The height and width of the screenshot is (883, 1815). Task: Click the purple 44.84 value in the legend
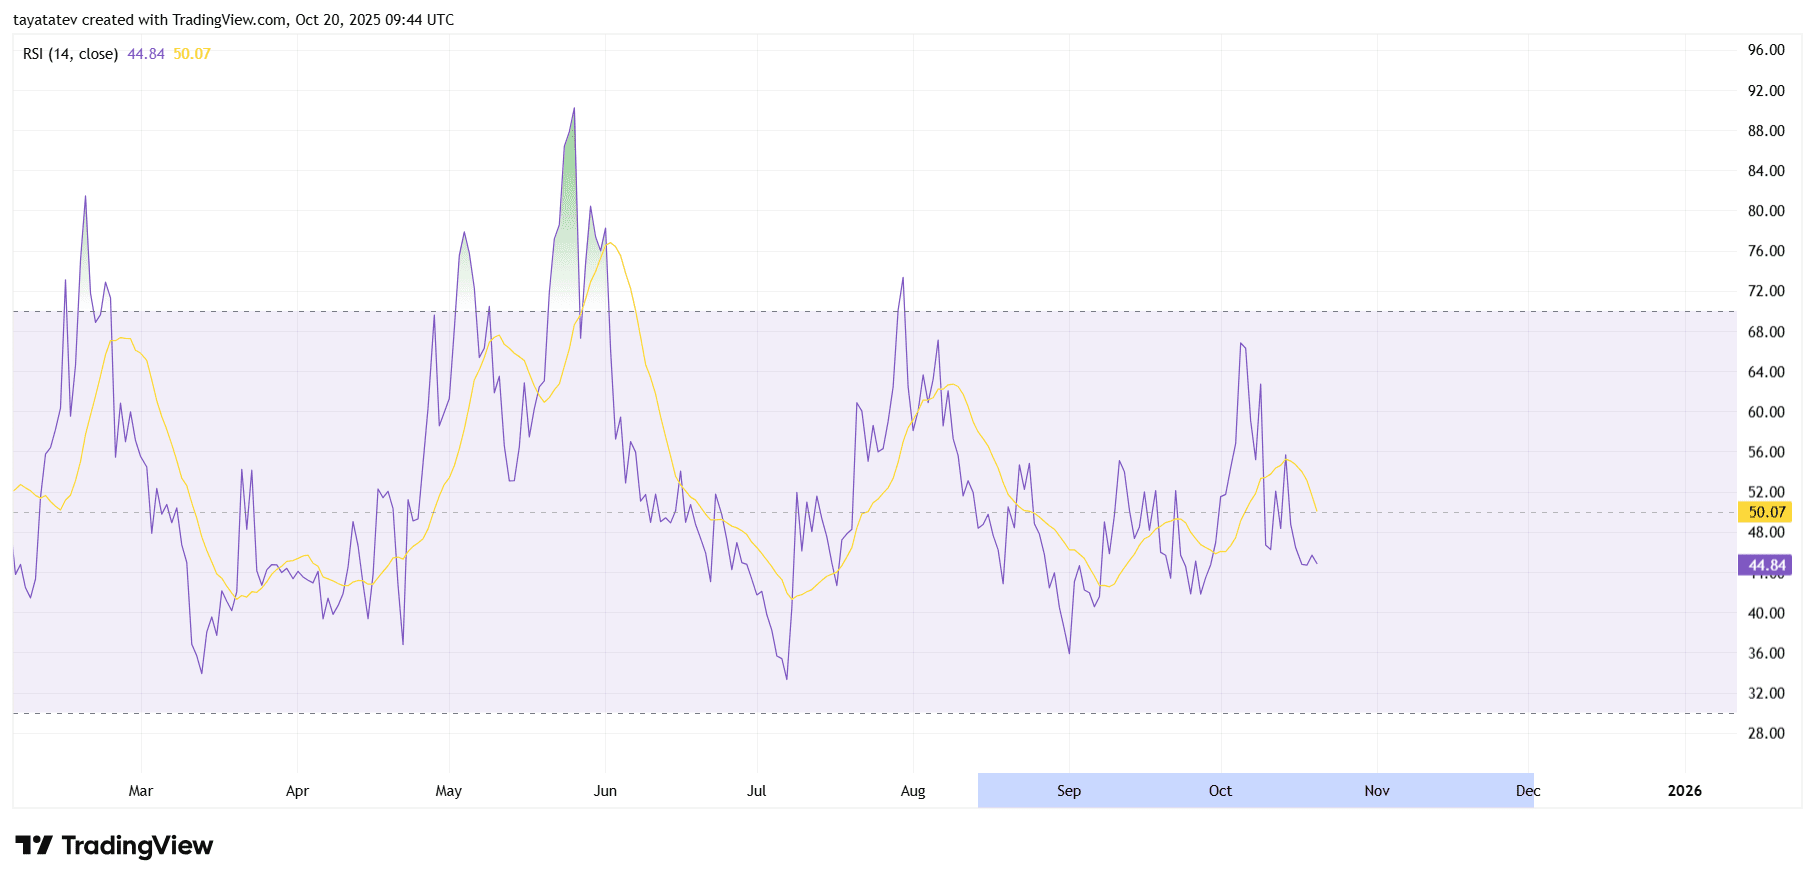tap(146, 54)
